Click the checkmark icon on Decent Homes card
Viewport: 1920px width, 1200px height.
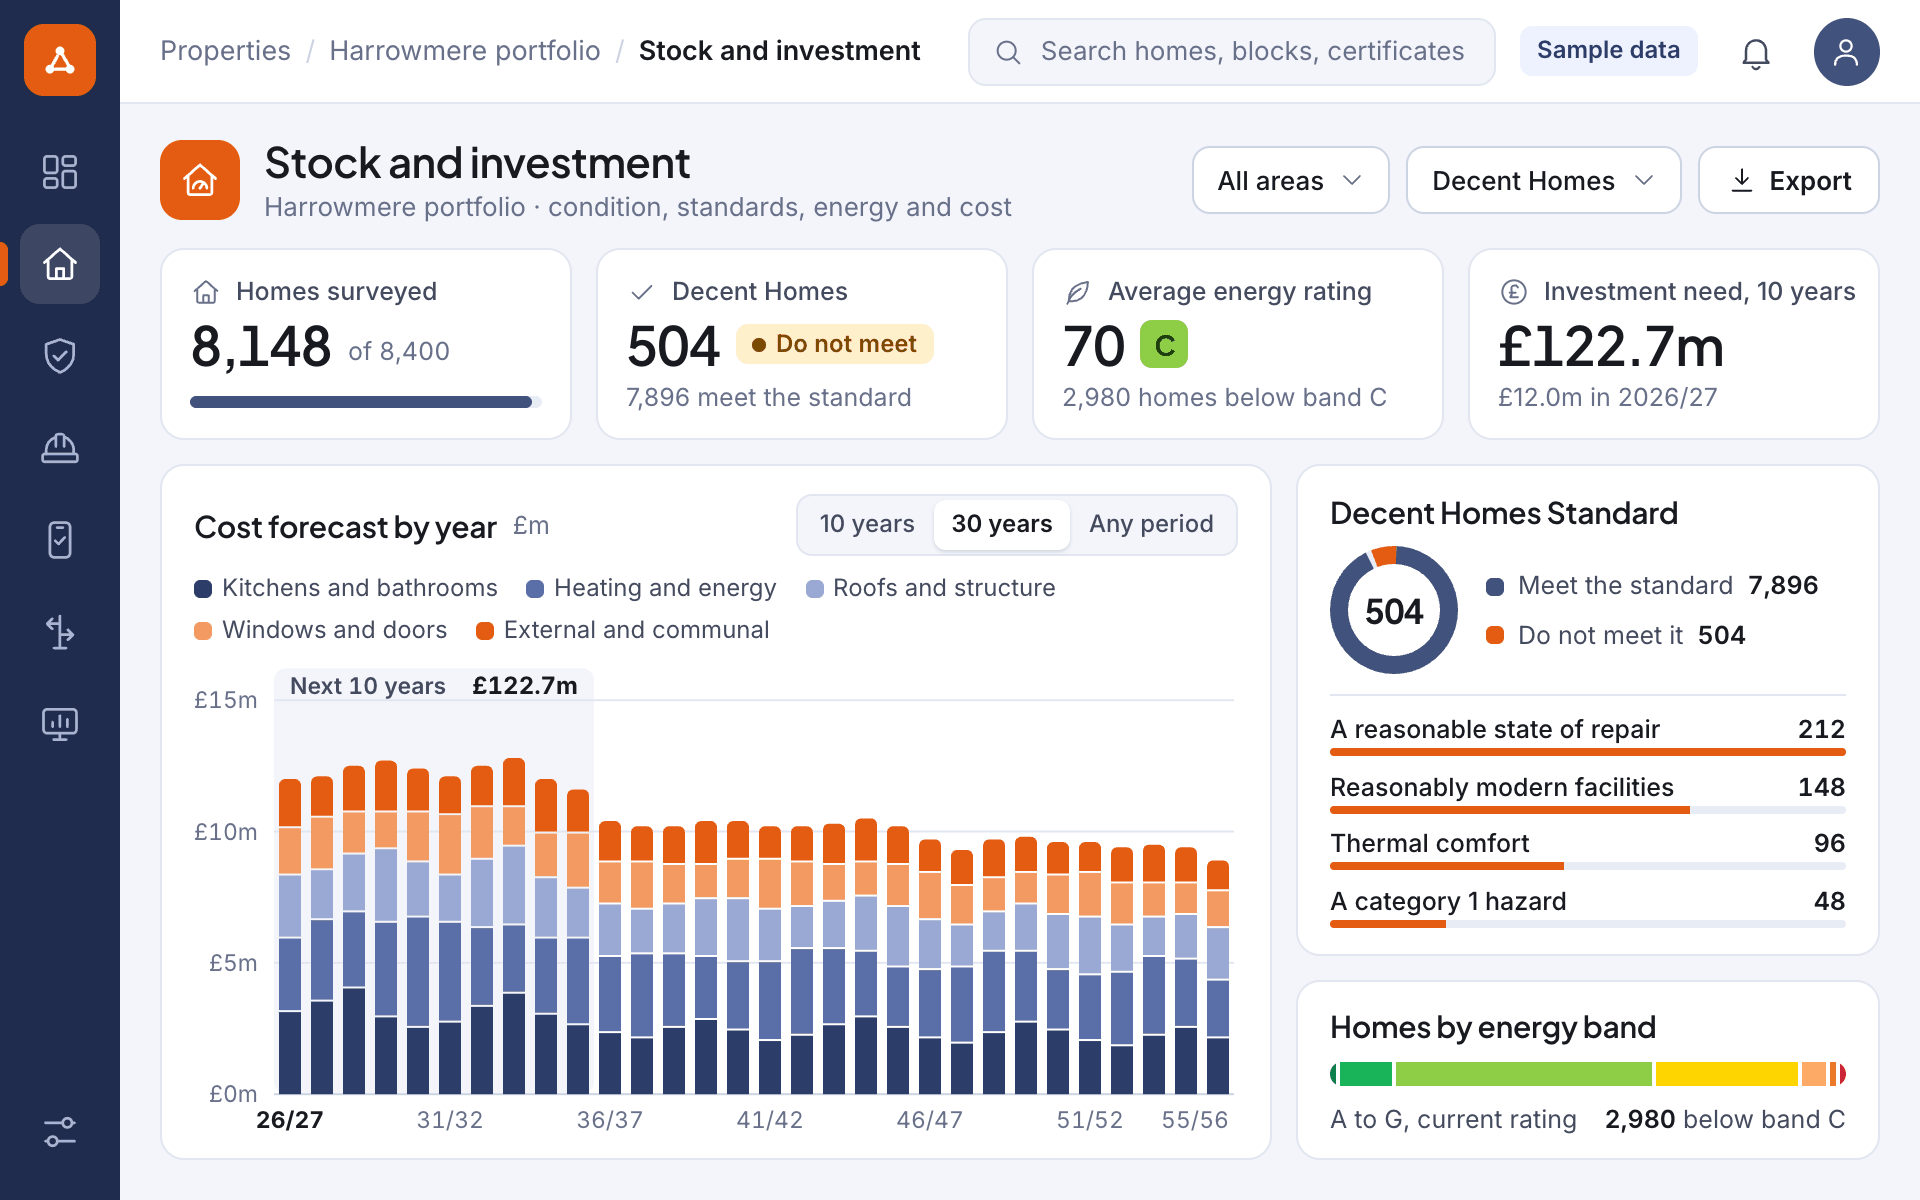tap(642, 292)
